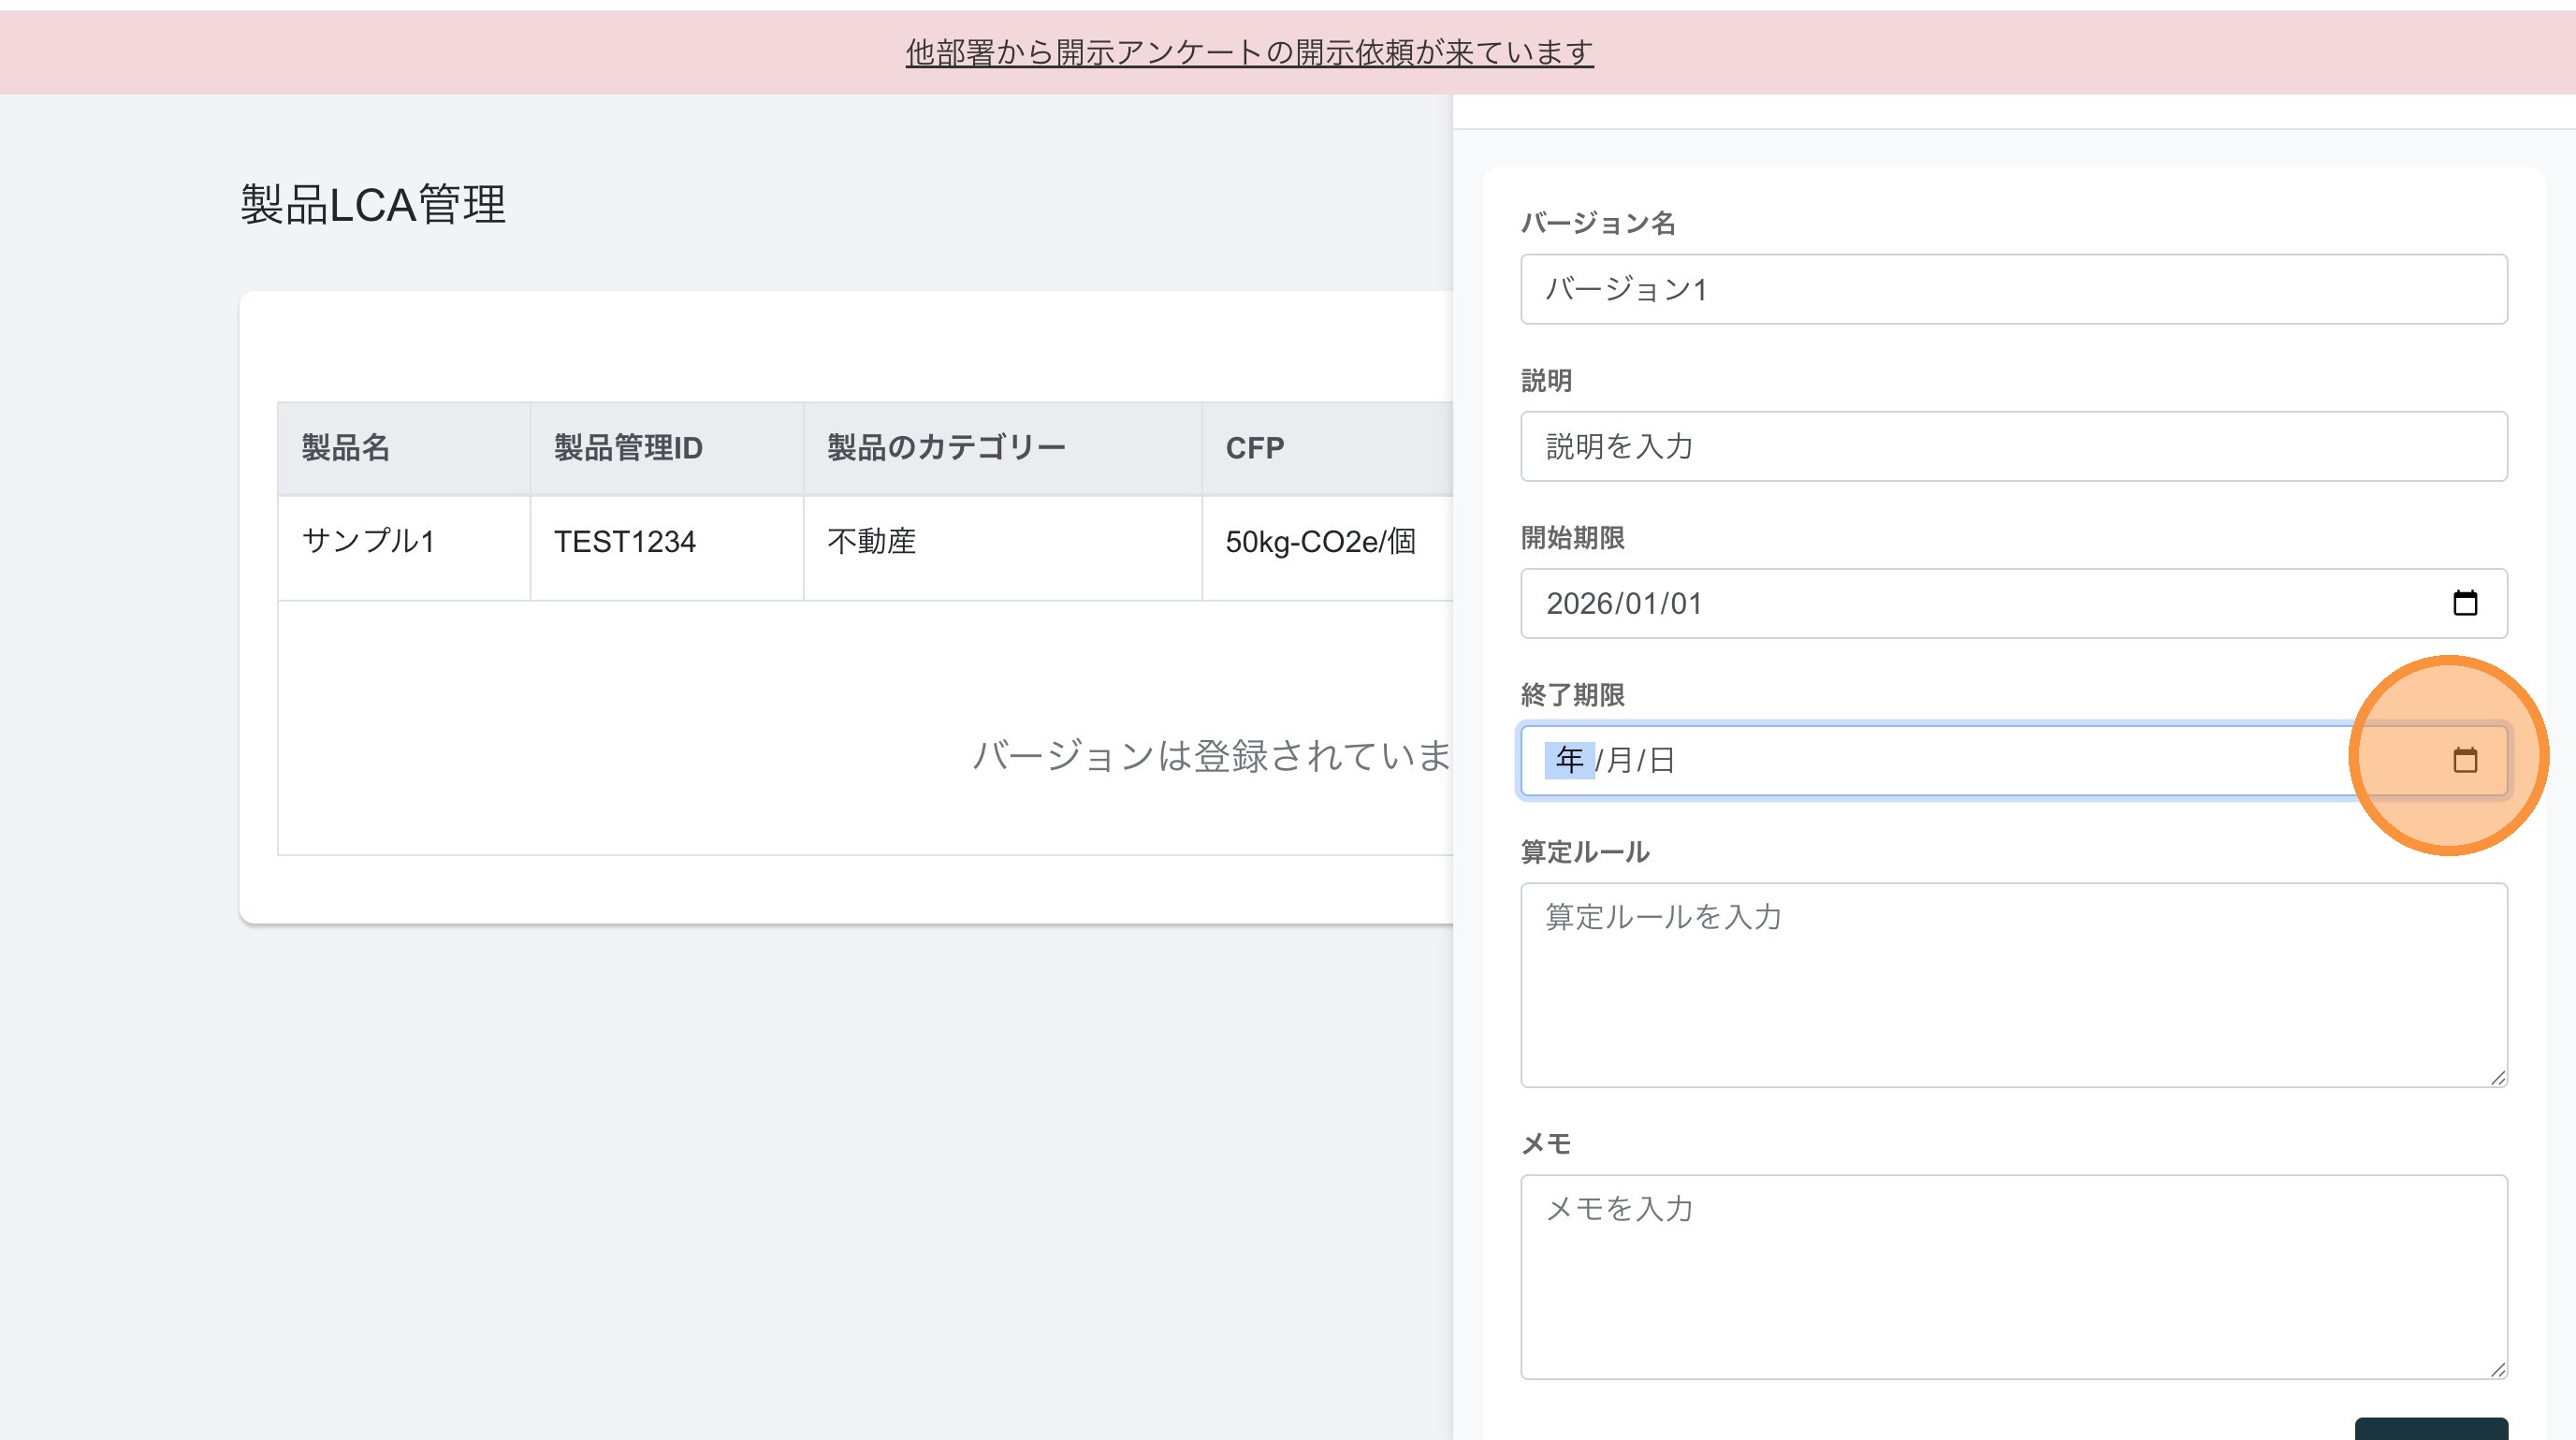Select the 日 segment in 終了期限
The image size is (2576, 1440).
1661,760
